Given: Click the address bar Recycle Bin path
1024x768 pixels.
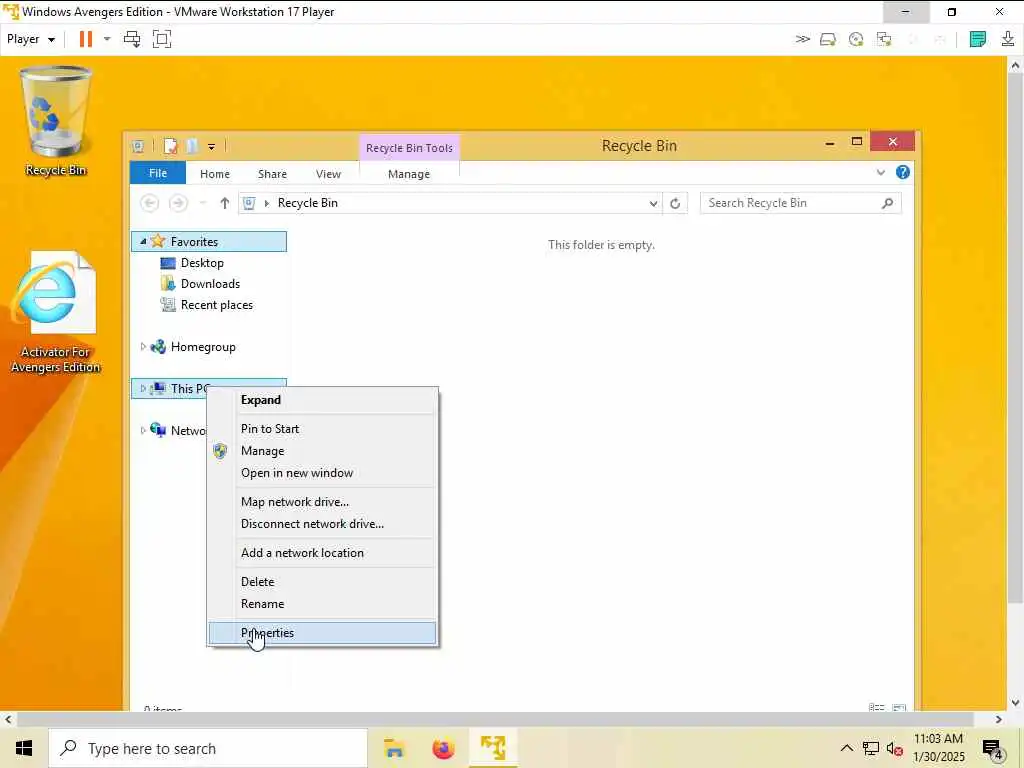Looking at the screenshot, I should [308, 203].
